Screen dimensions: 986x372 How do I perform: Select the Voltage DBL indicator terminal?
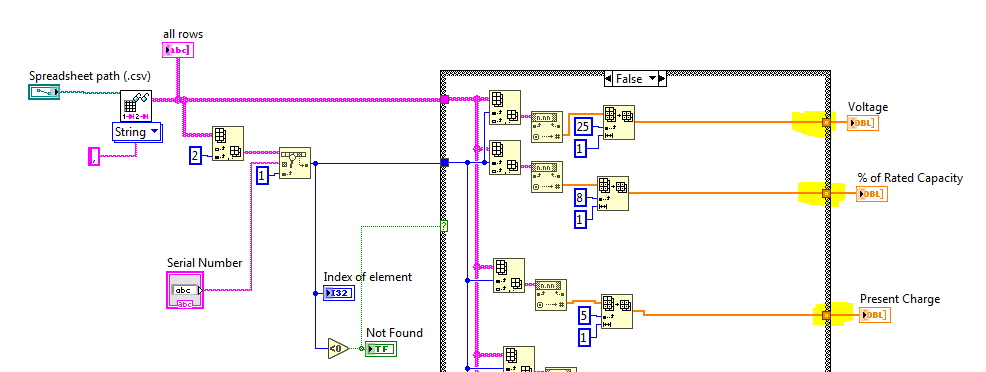863,123
